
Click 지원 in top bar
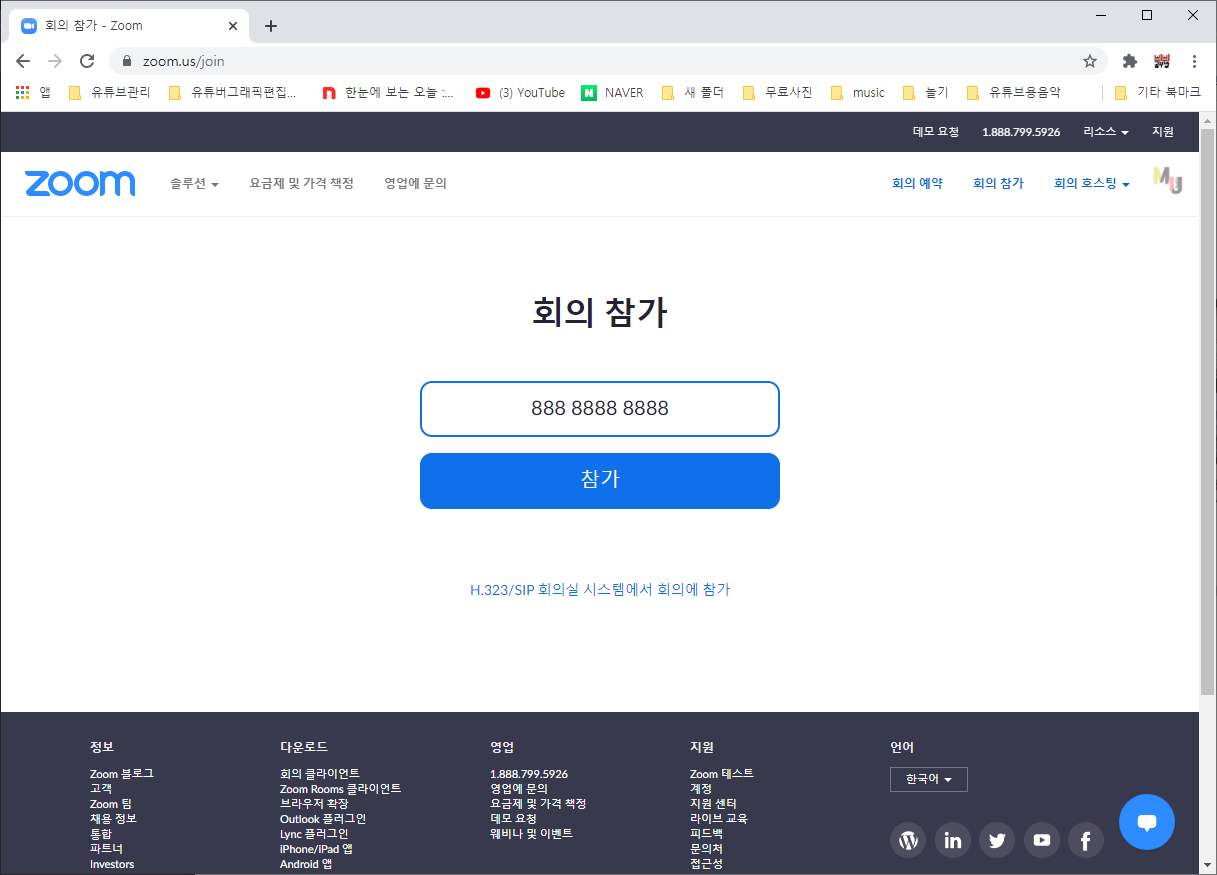[1163, 132]
